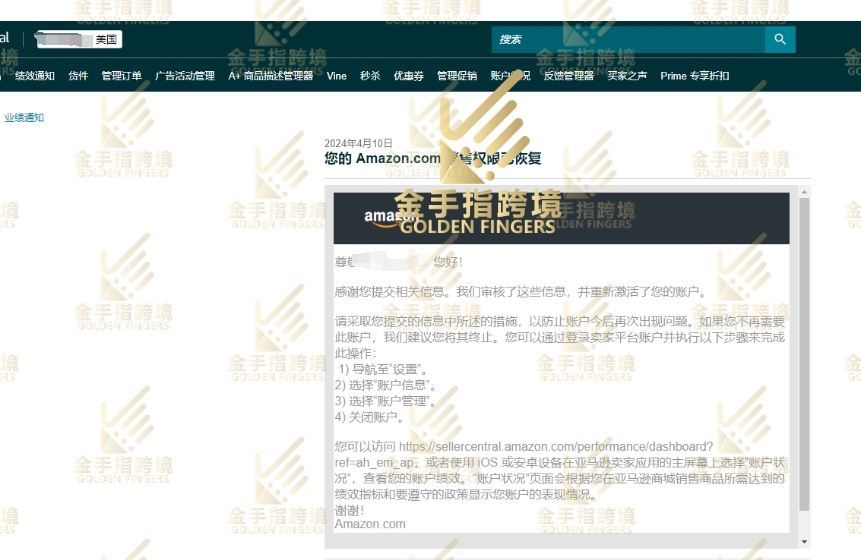Focus the 搜索 search field
The width and height of the screenshot is (861, 560).
628,40
